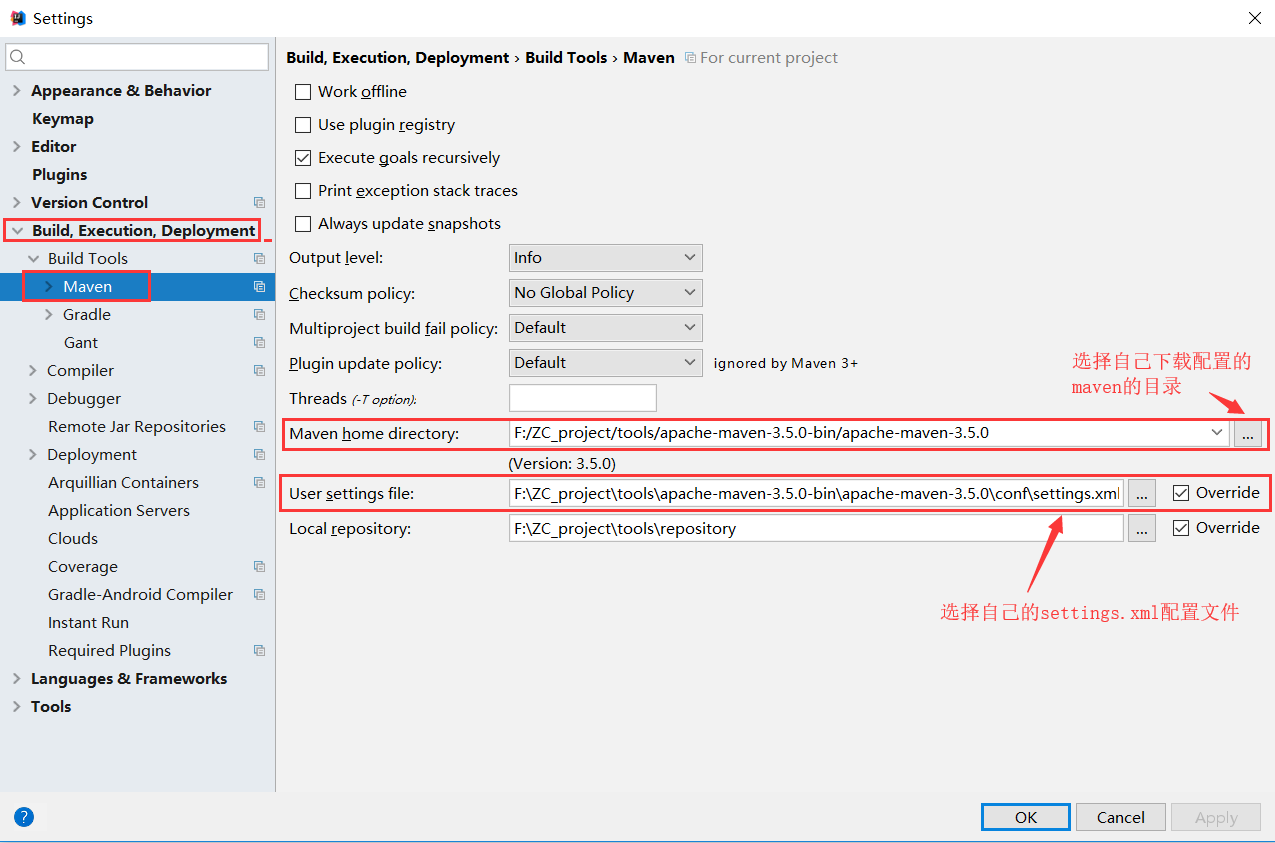The image size is (1275, 843).
Task: Toggle Override for Local repository
Action: coord(1181,527)
